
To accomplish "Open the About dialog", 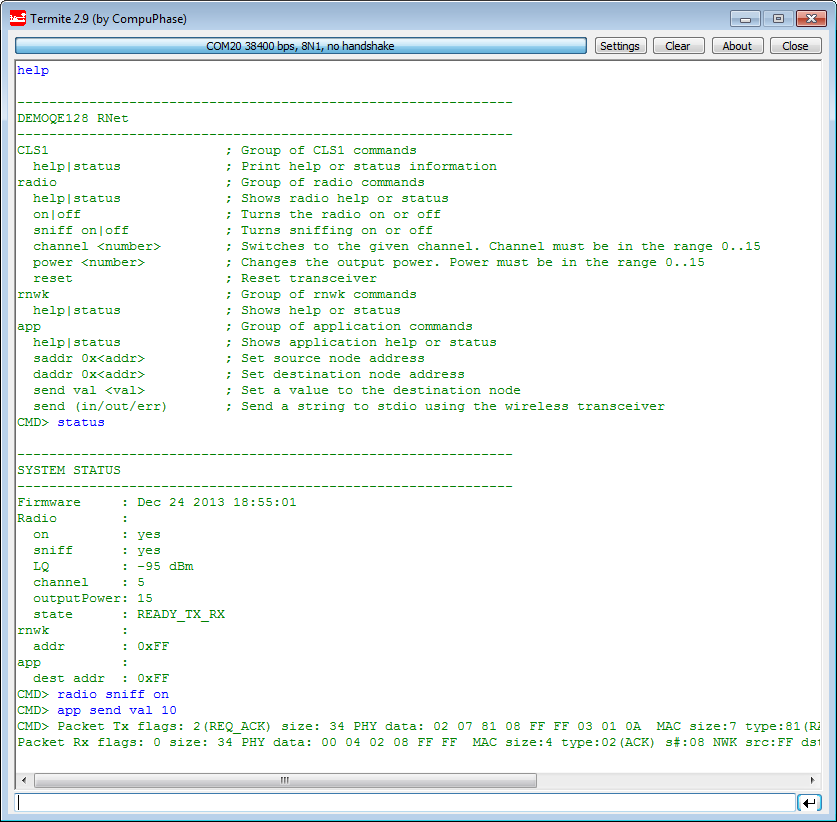I will click(737, 46).
